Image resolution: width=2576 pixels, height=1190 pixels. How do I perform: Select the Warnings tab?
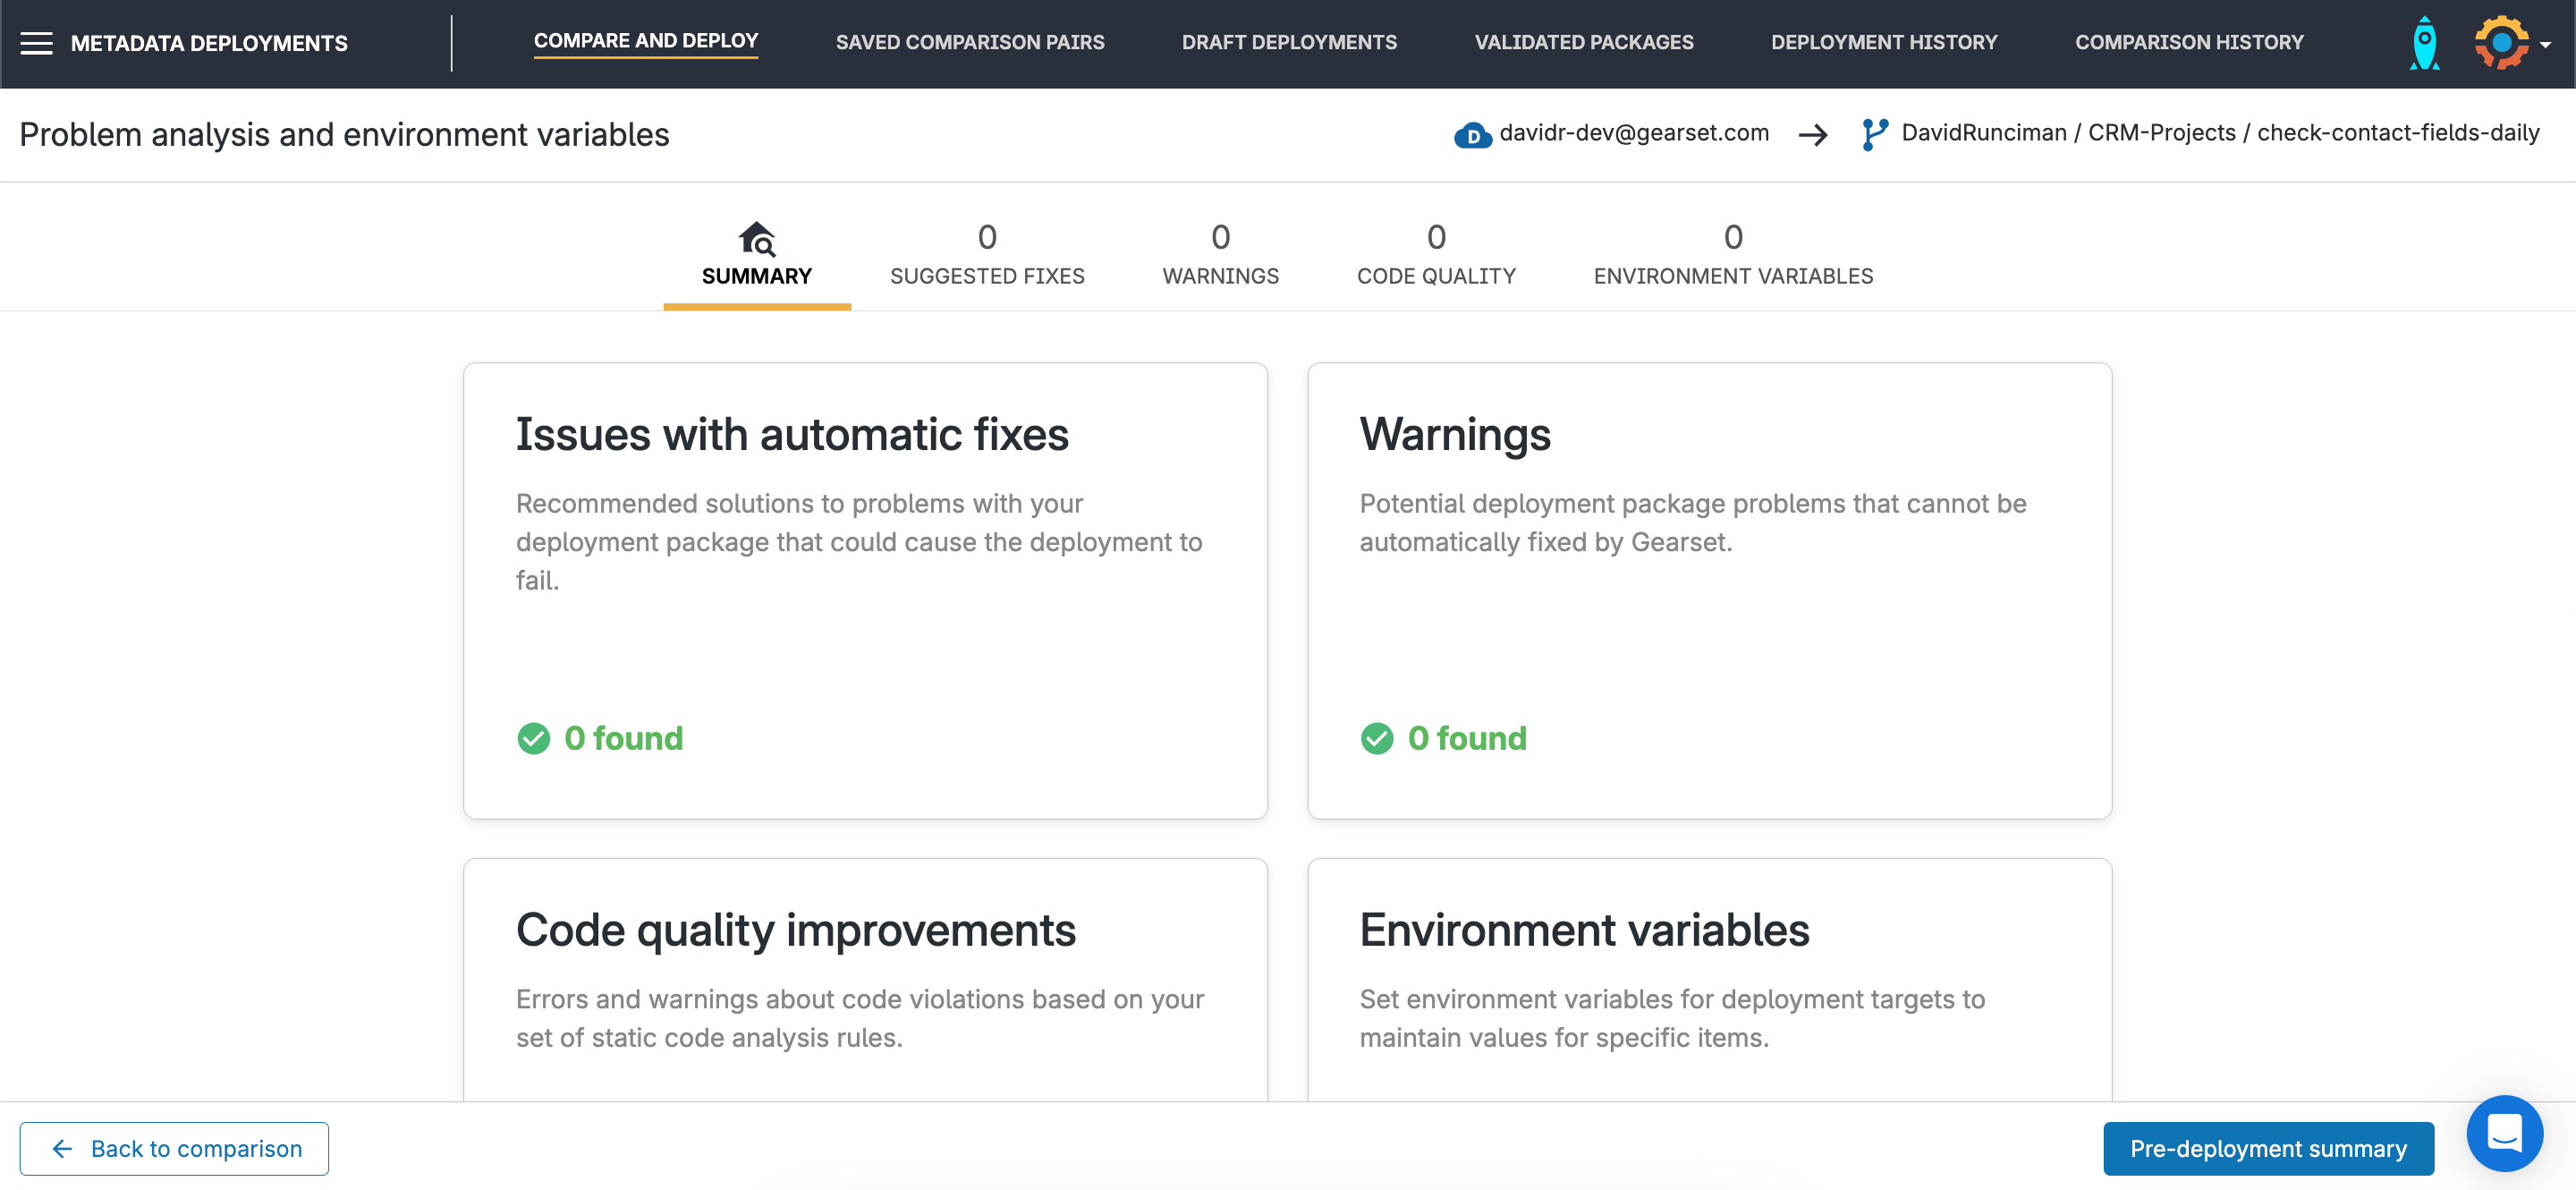pyautogui.click(x=1219, y=255)
